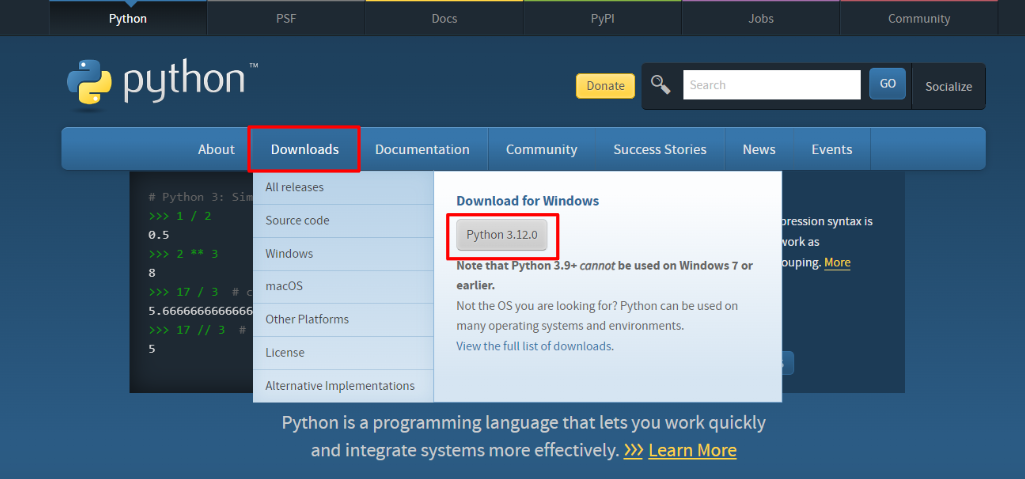1025x479 pixels.
Task: Choose Other Platforms in Downloads submenu
Action: [x=343, y=320]
